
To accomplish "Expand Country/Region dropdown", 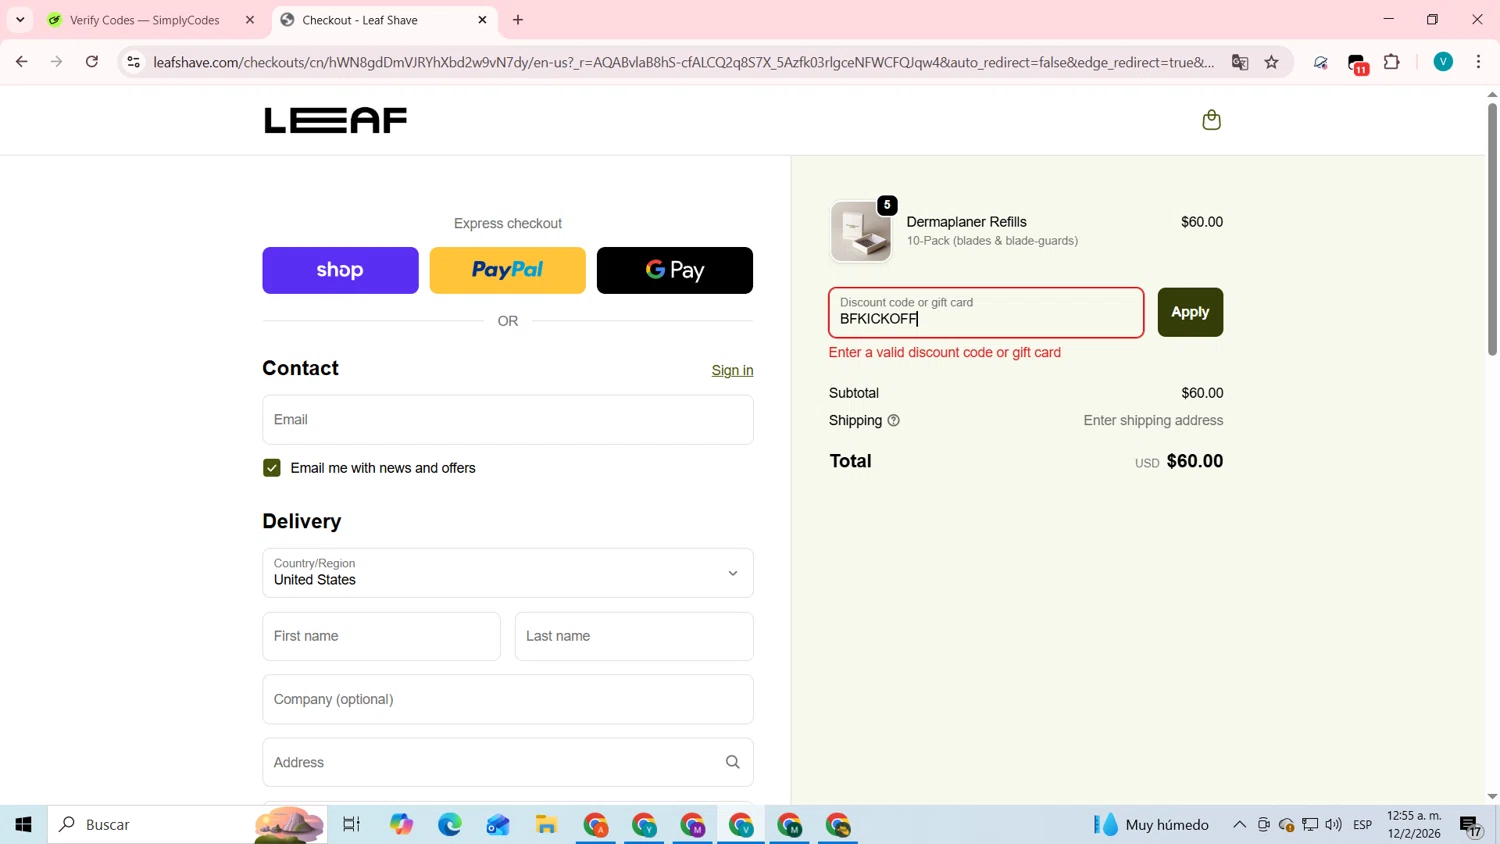I will coord(508,573).
